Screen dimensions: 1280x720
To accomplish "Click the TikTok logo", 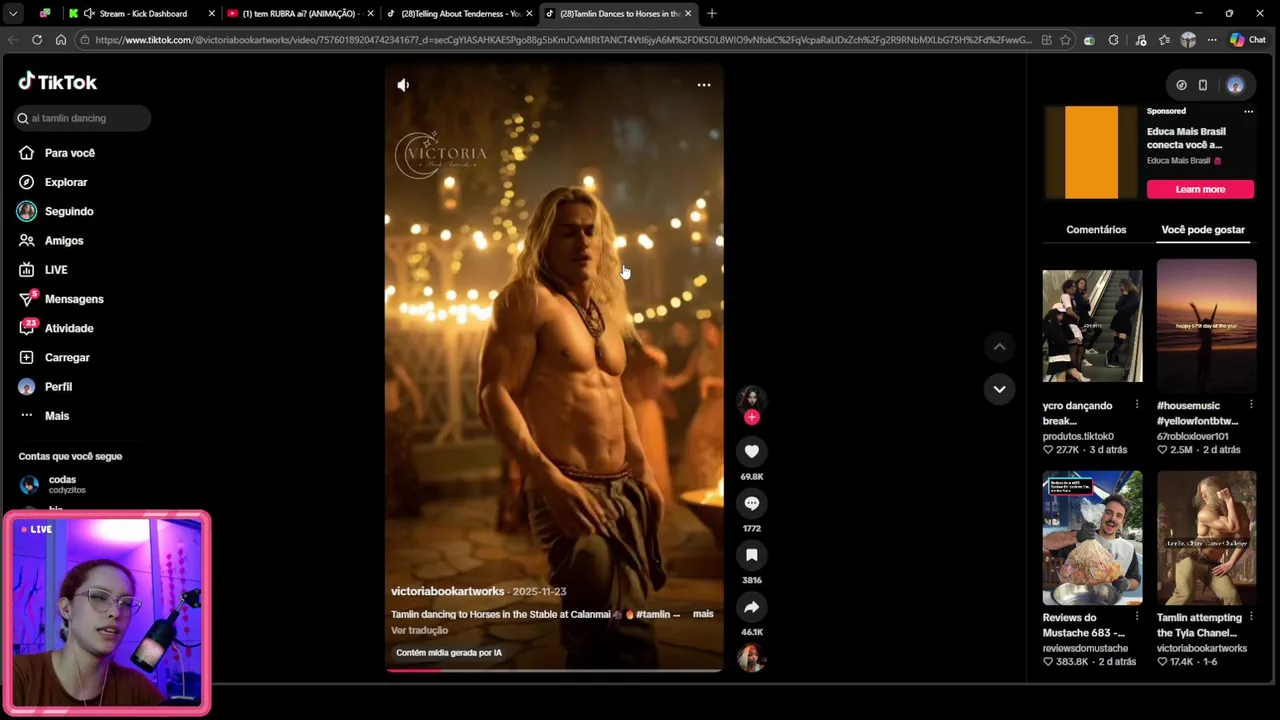I will pyautogui.click(x=57, y=82).
